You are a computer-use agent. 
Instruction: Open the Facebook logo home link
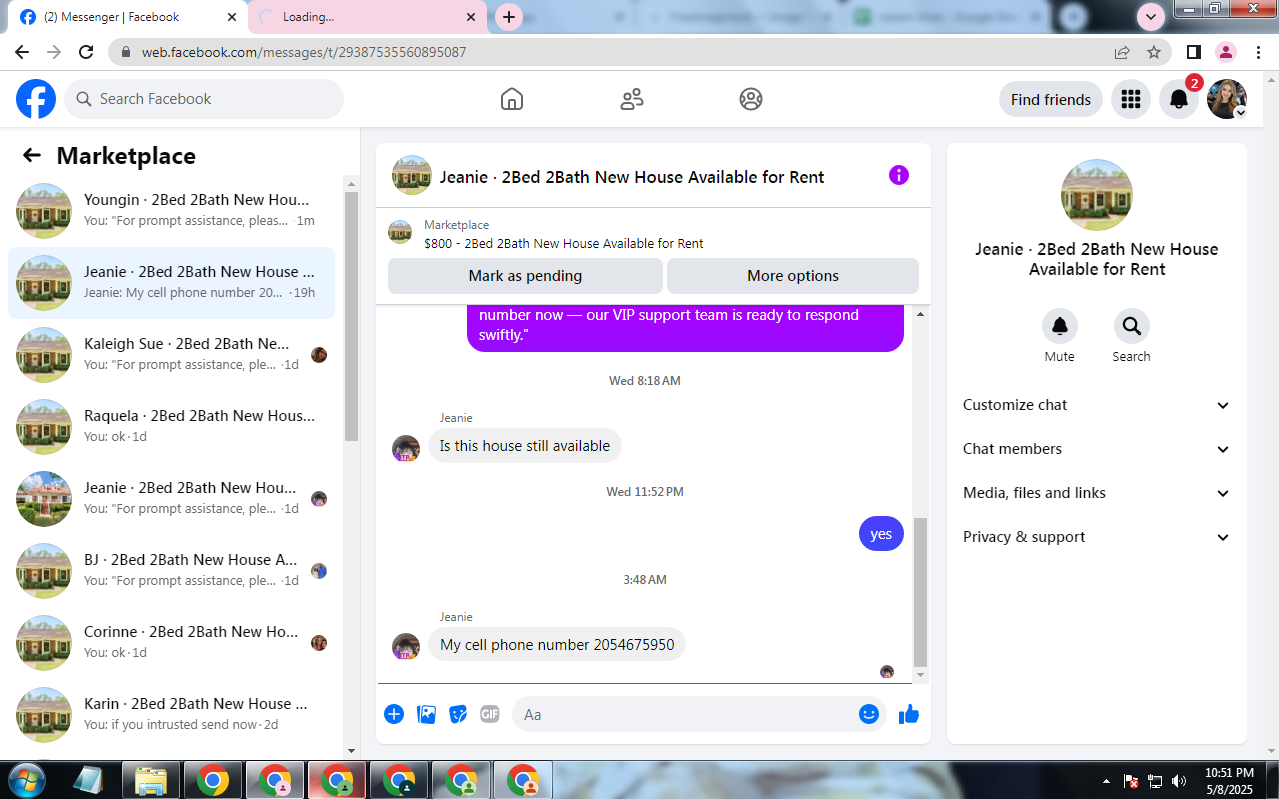click(36, 99)
